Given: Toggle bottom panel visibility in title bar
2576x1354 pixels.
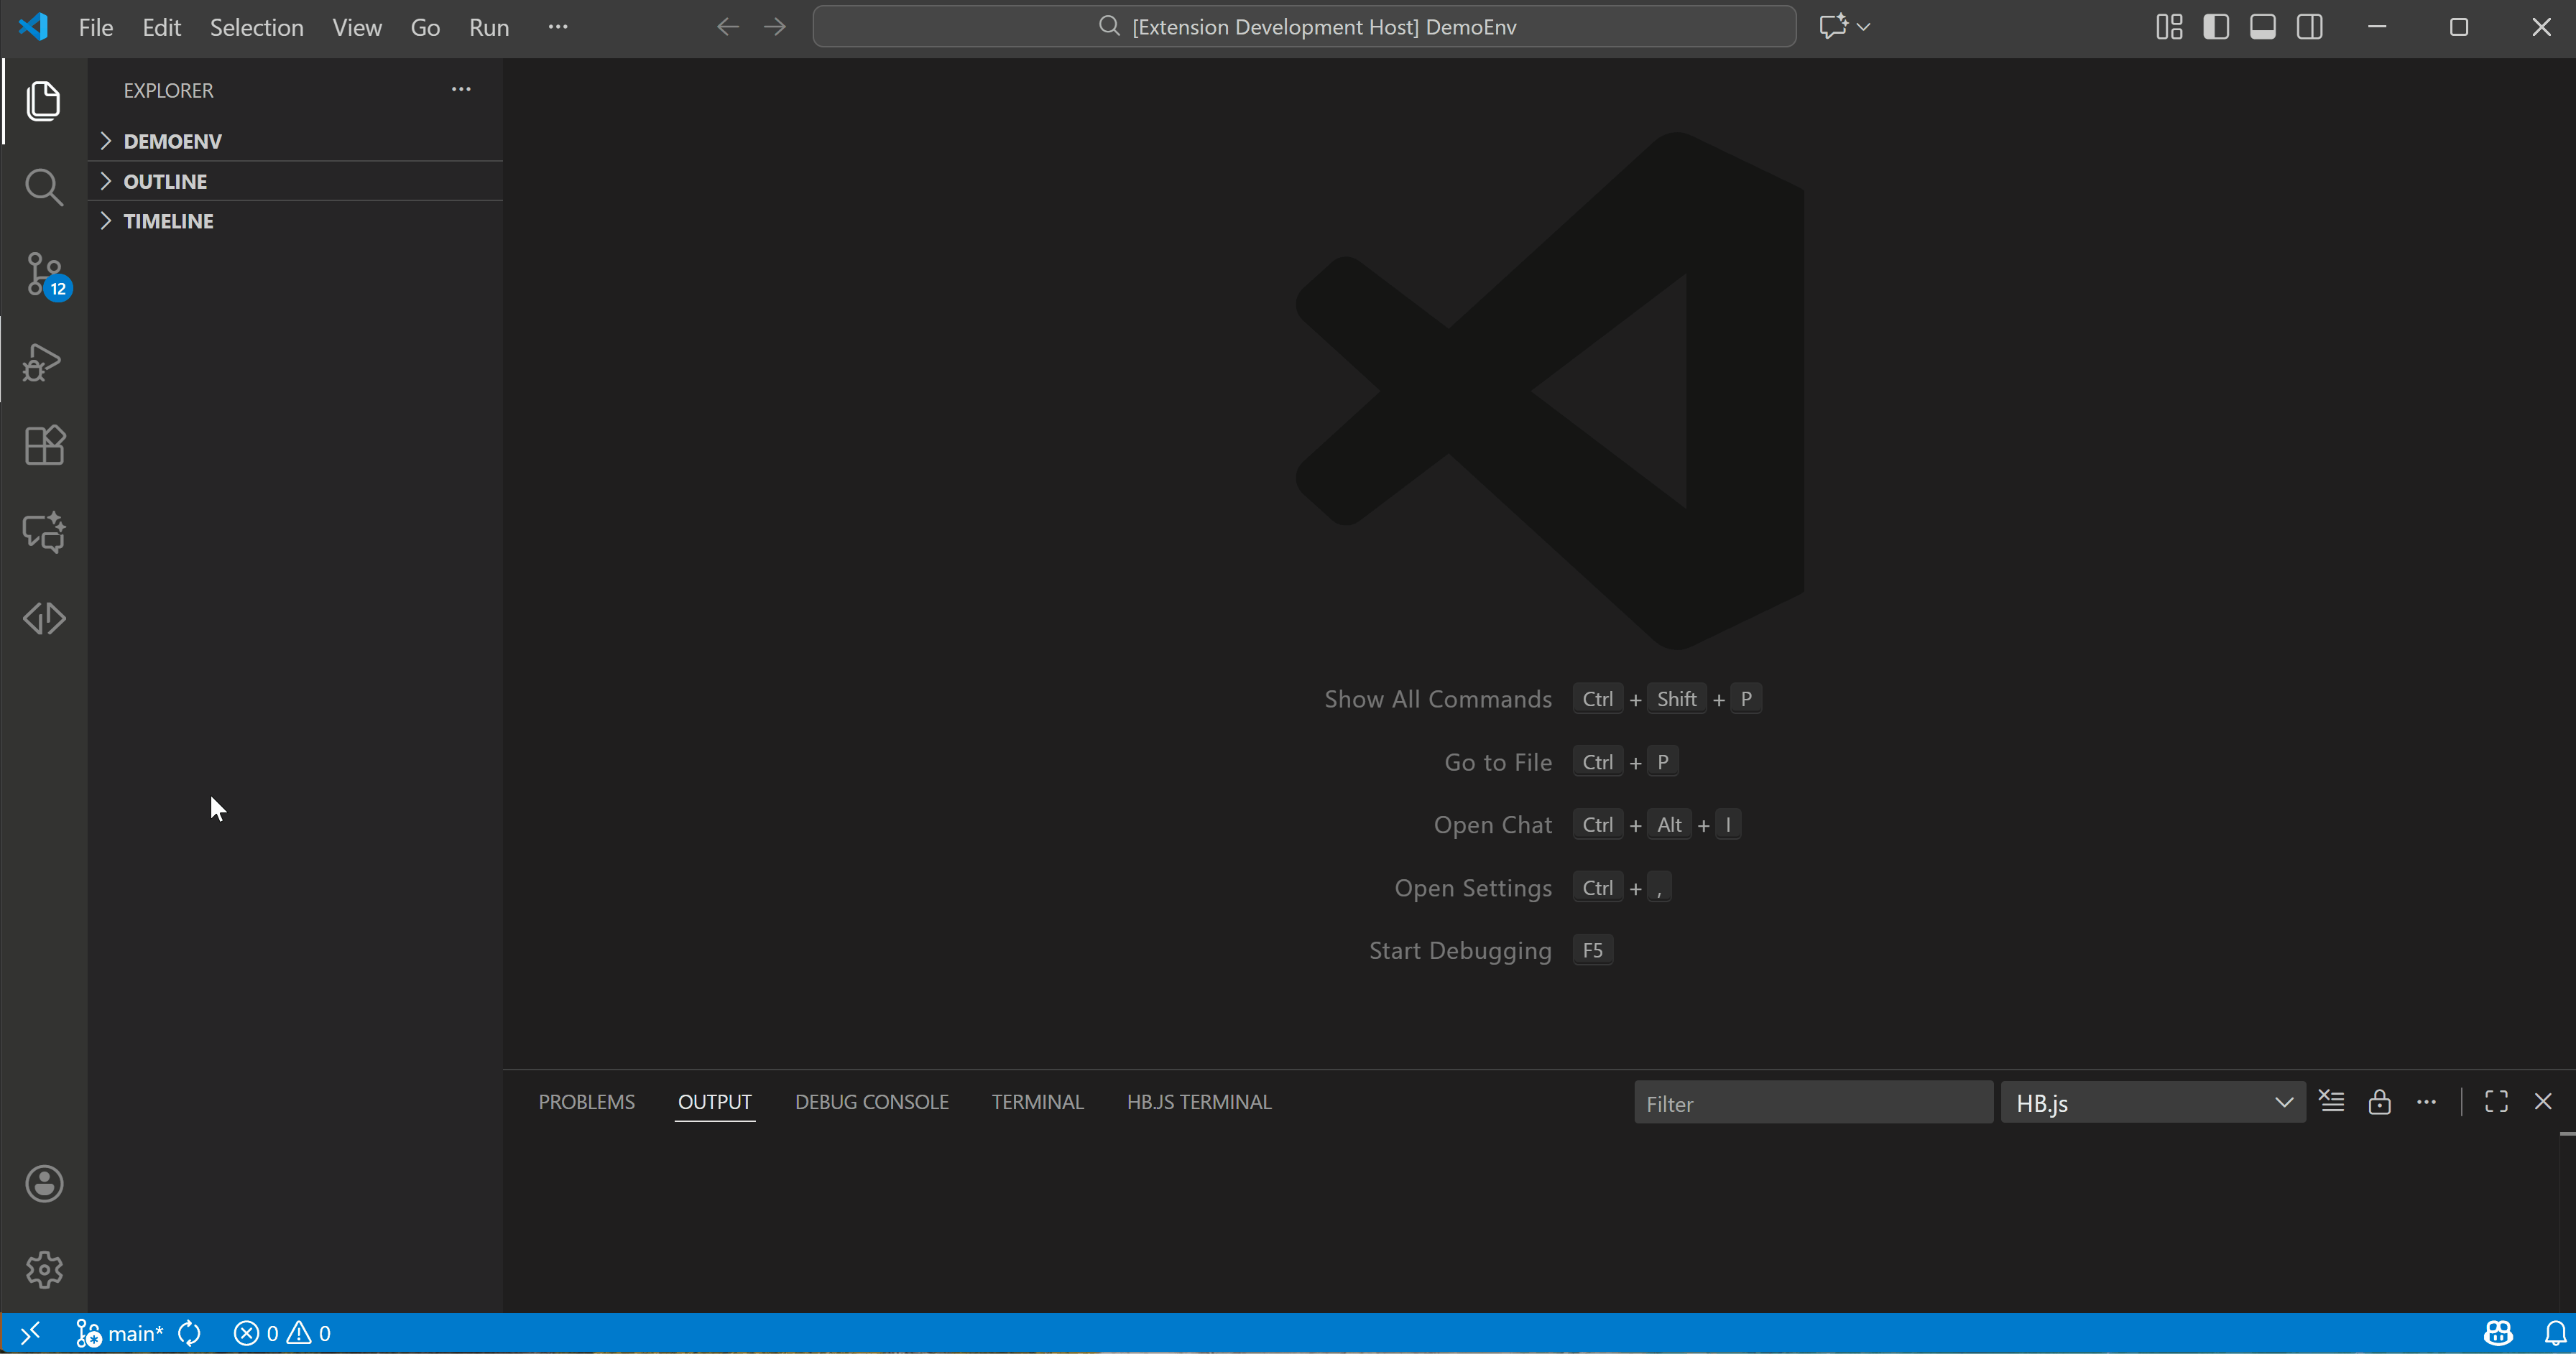Looking at the screenshot, I should 2263,27.
